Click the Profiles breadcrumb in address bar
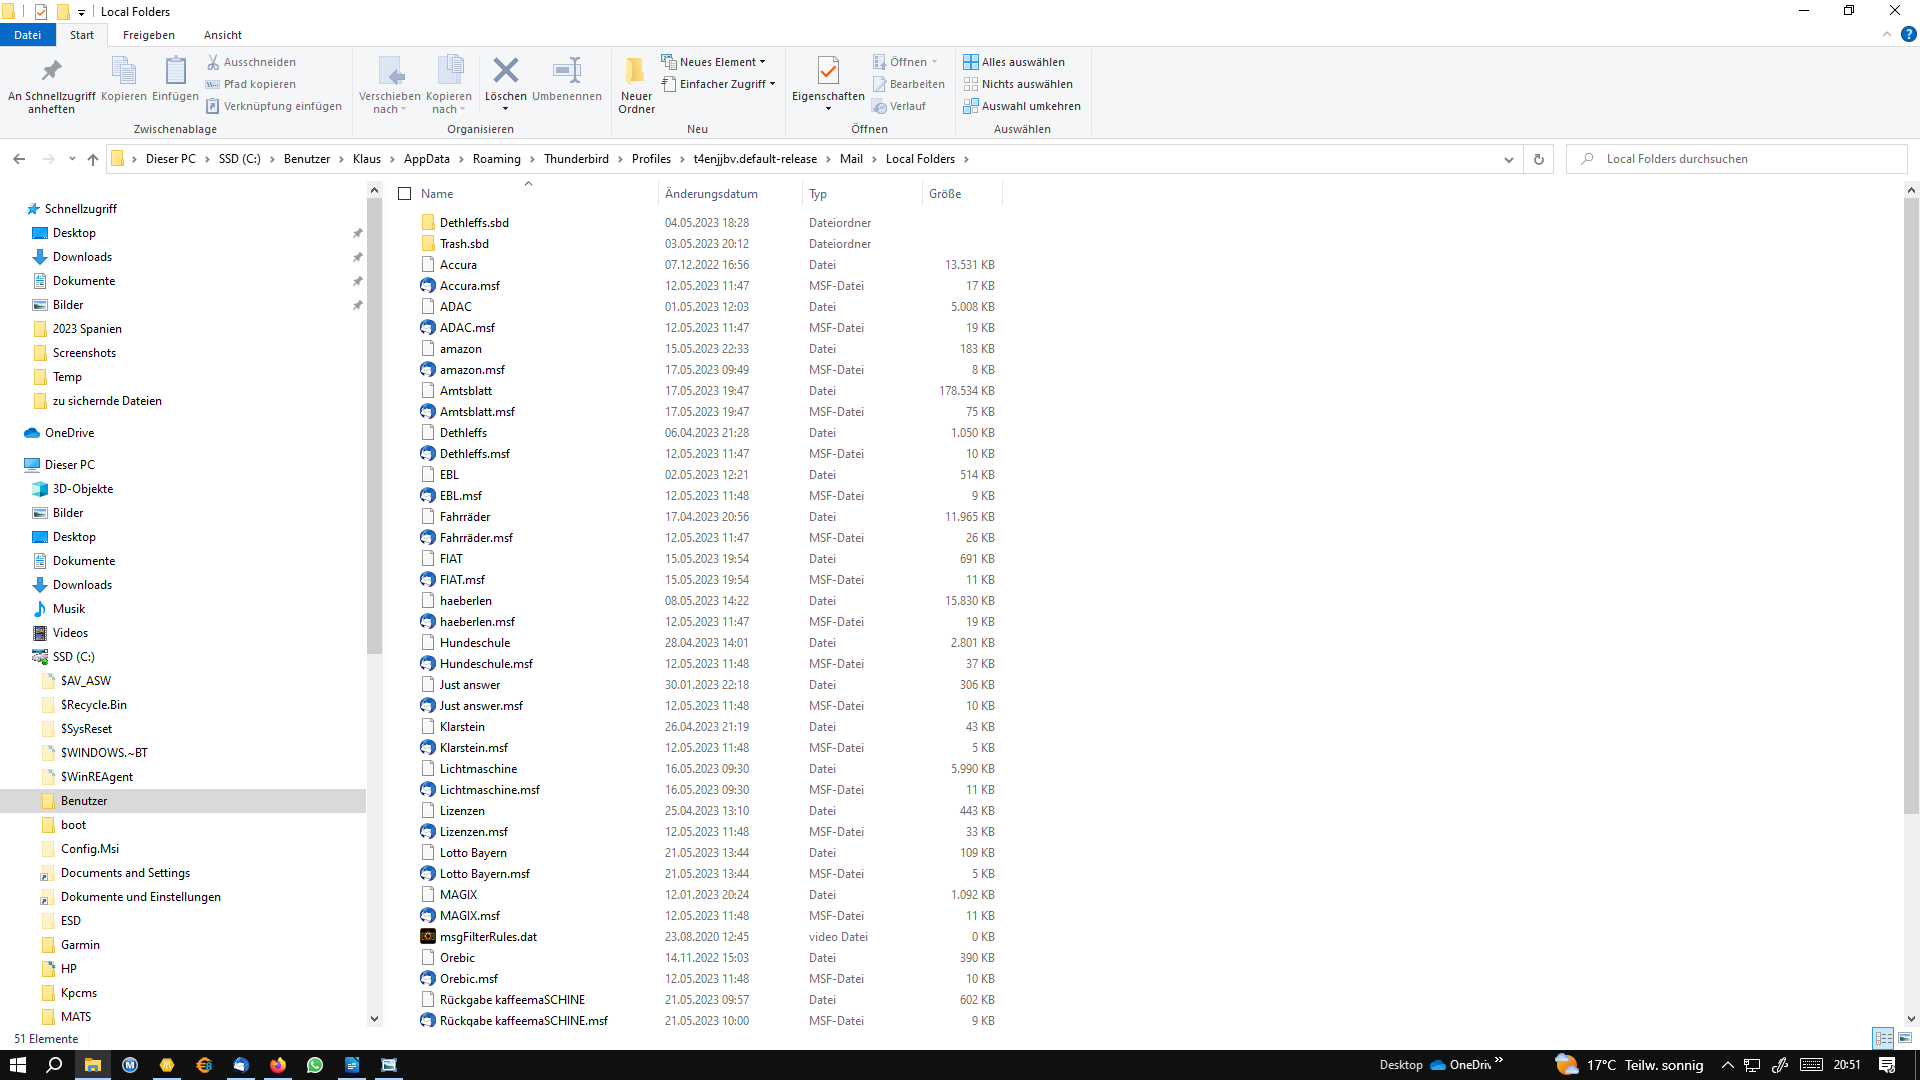This screenshot has width=1920, height=1080. click(651, 159)
